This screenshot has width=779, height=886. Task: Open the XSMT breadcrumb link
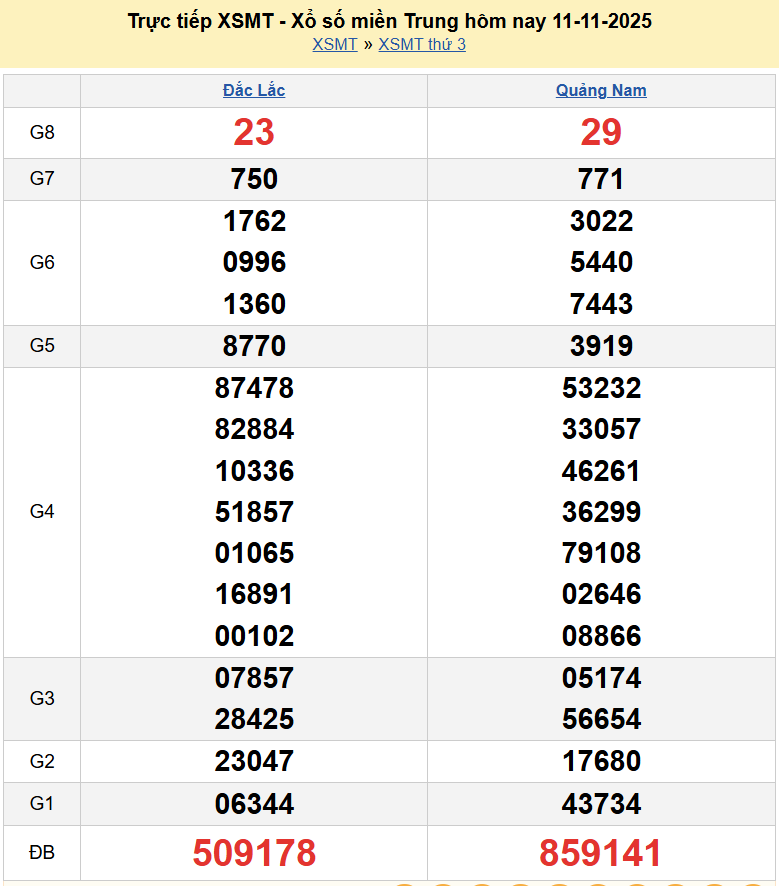[x=335, y=44]
